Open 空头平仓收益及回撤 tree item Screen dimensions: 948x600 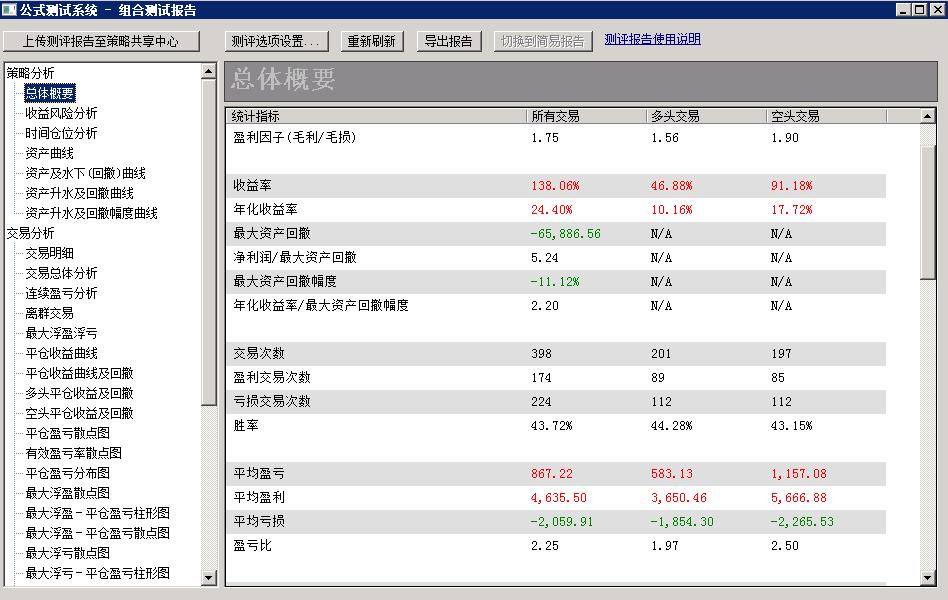pos(79,412)
